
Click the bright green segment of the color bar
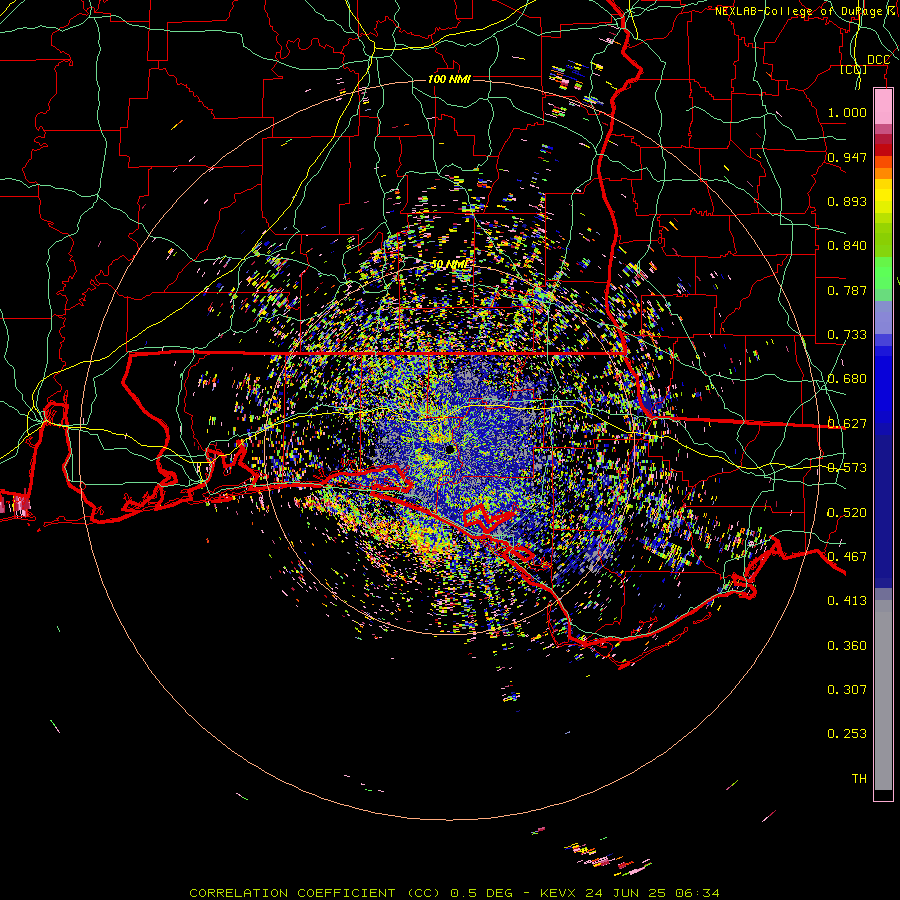point(883,273)
